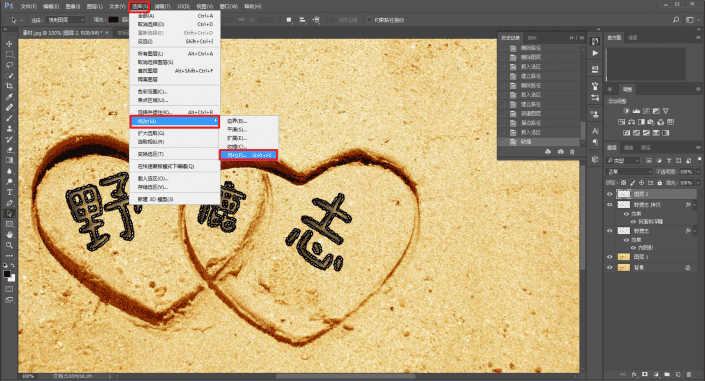Toggle Quick Mask mode in toolbar

(9, 289)
